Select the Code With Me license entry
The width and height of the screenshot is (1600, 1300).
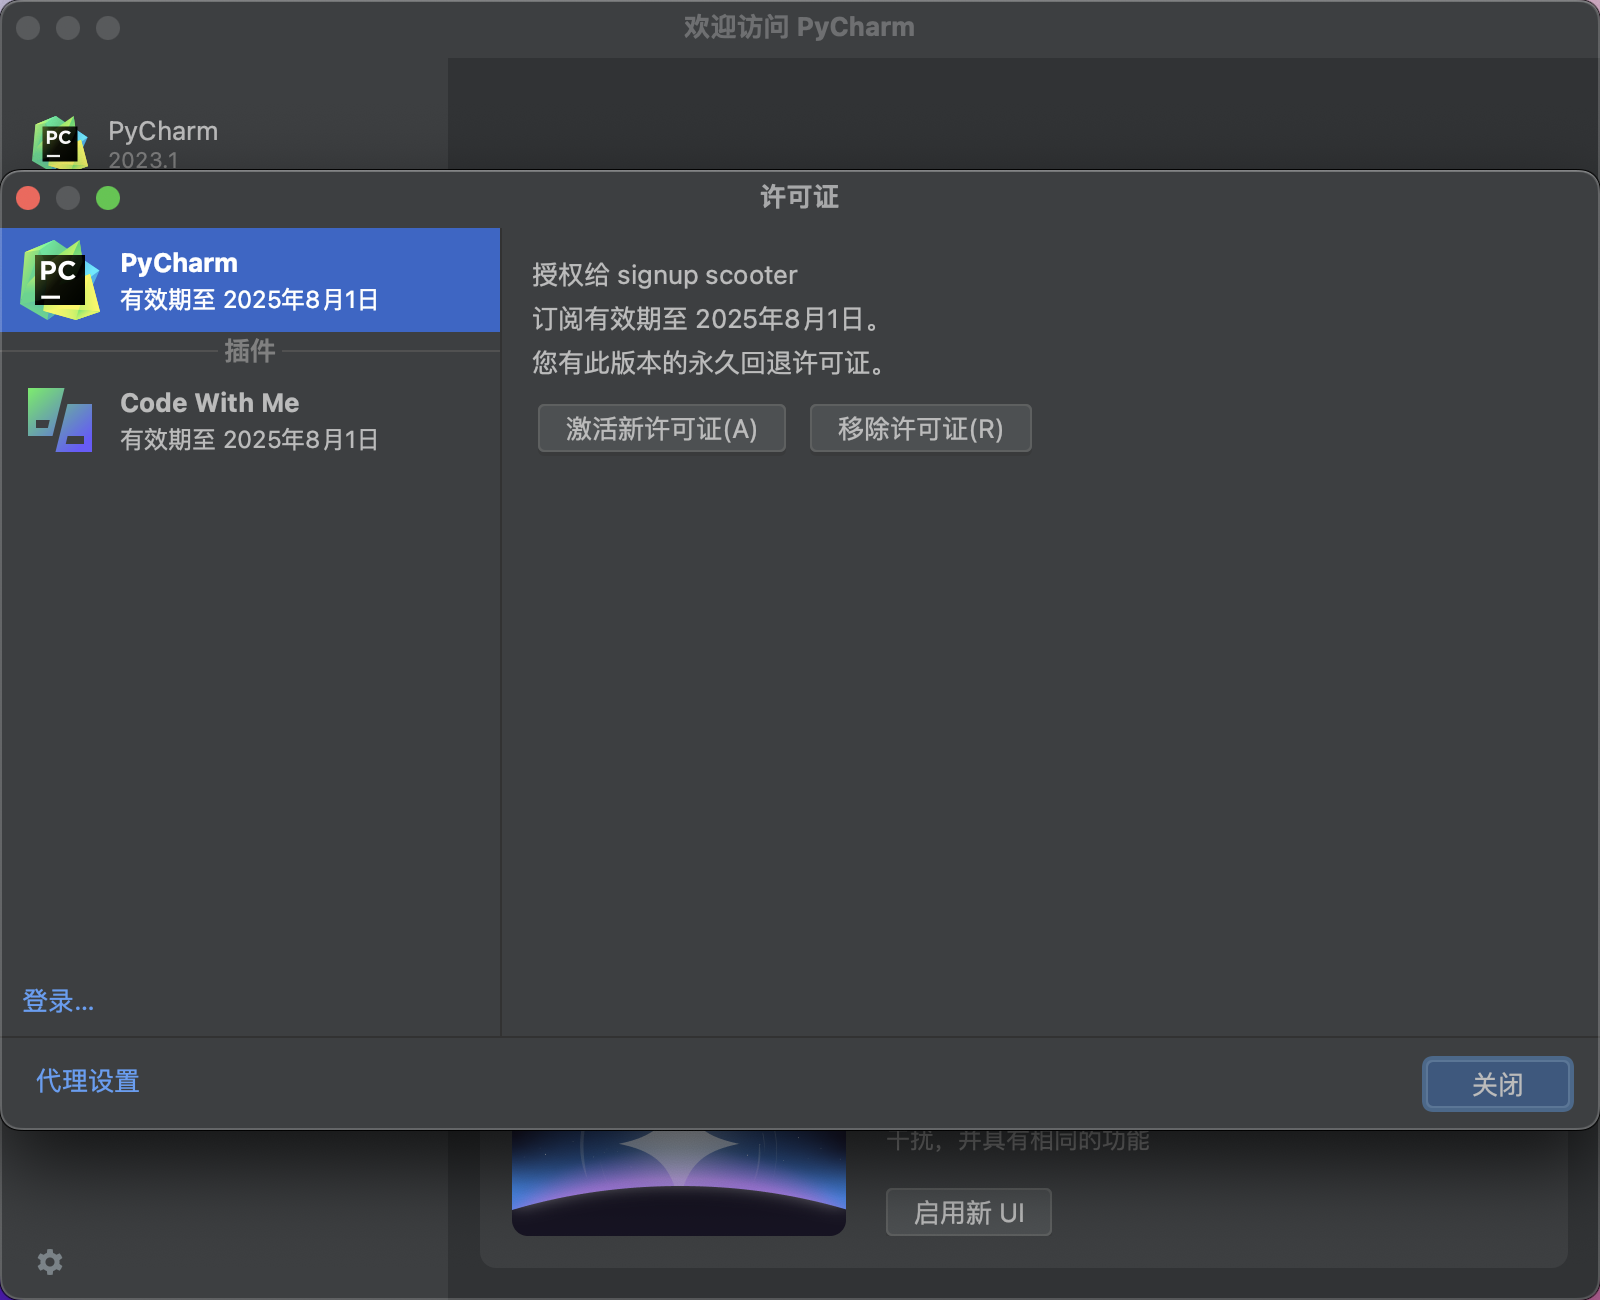pos(250,420)
